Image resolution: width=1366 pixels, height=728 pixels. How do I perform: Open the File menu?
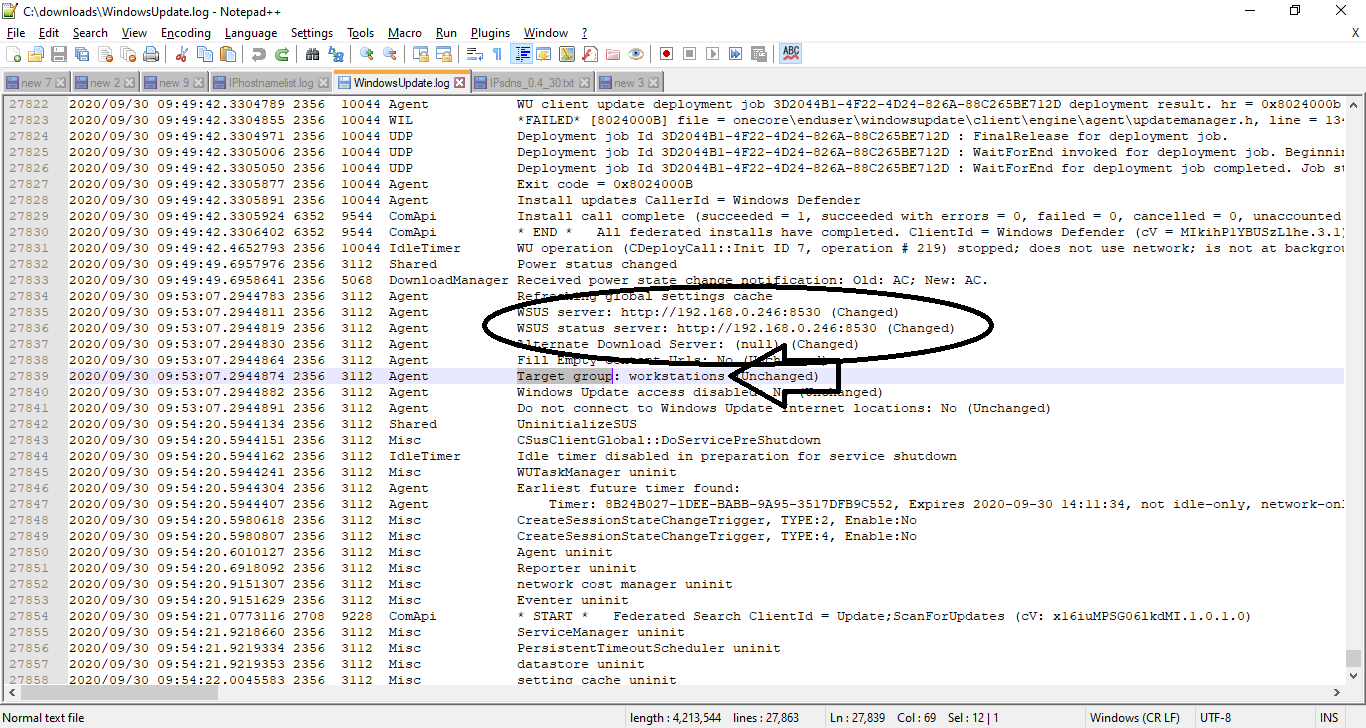click(x=16, y=33)
